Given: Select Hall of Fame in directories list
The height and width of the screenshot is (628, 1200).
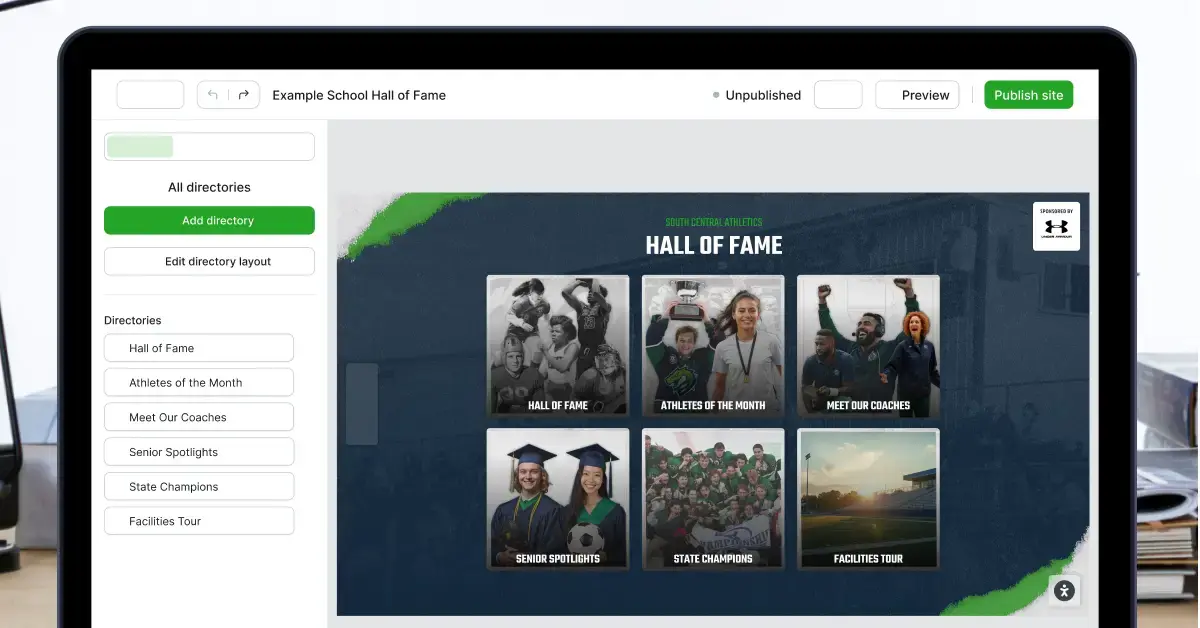Looking at the screenshot, I should [x=198, y=348].
